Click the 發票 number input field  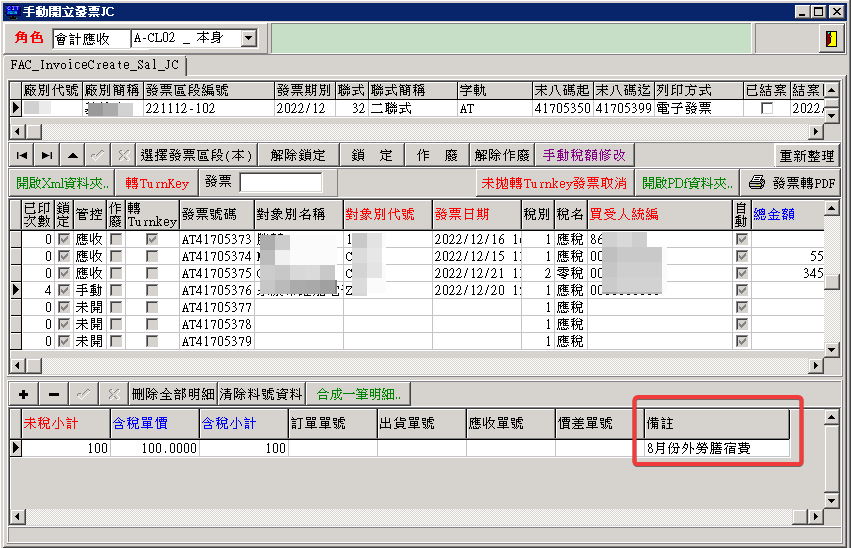click(280, 183)
